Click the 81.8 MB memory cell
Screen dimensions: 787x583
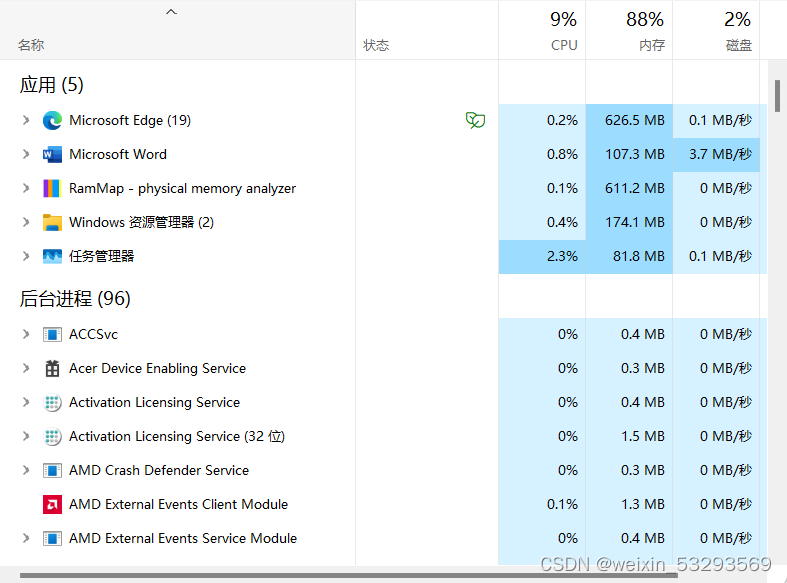pyautogui.click(x=629, y=256)
